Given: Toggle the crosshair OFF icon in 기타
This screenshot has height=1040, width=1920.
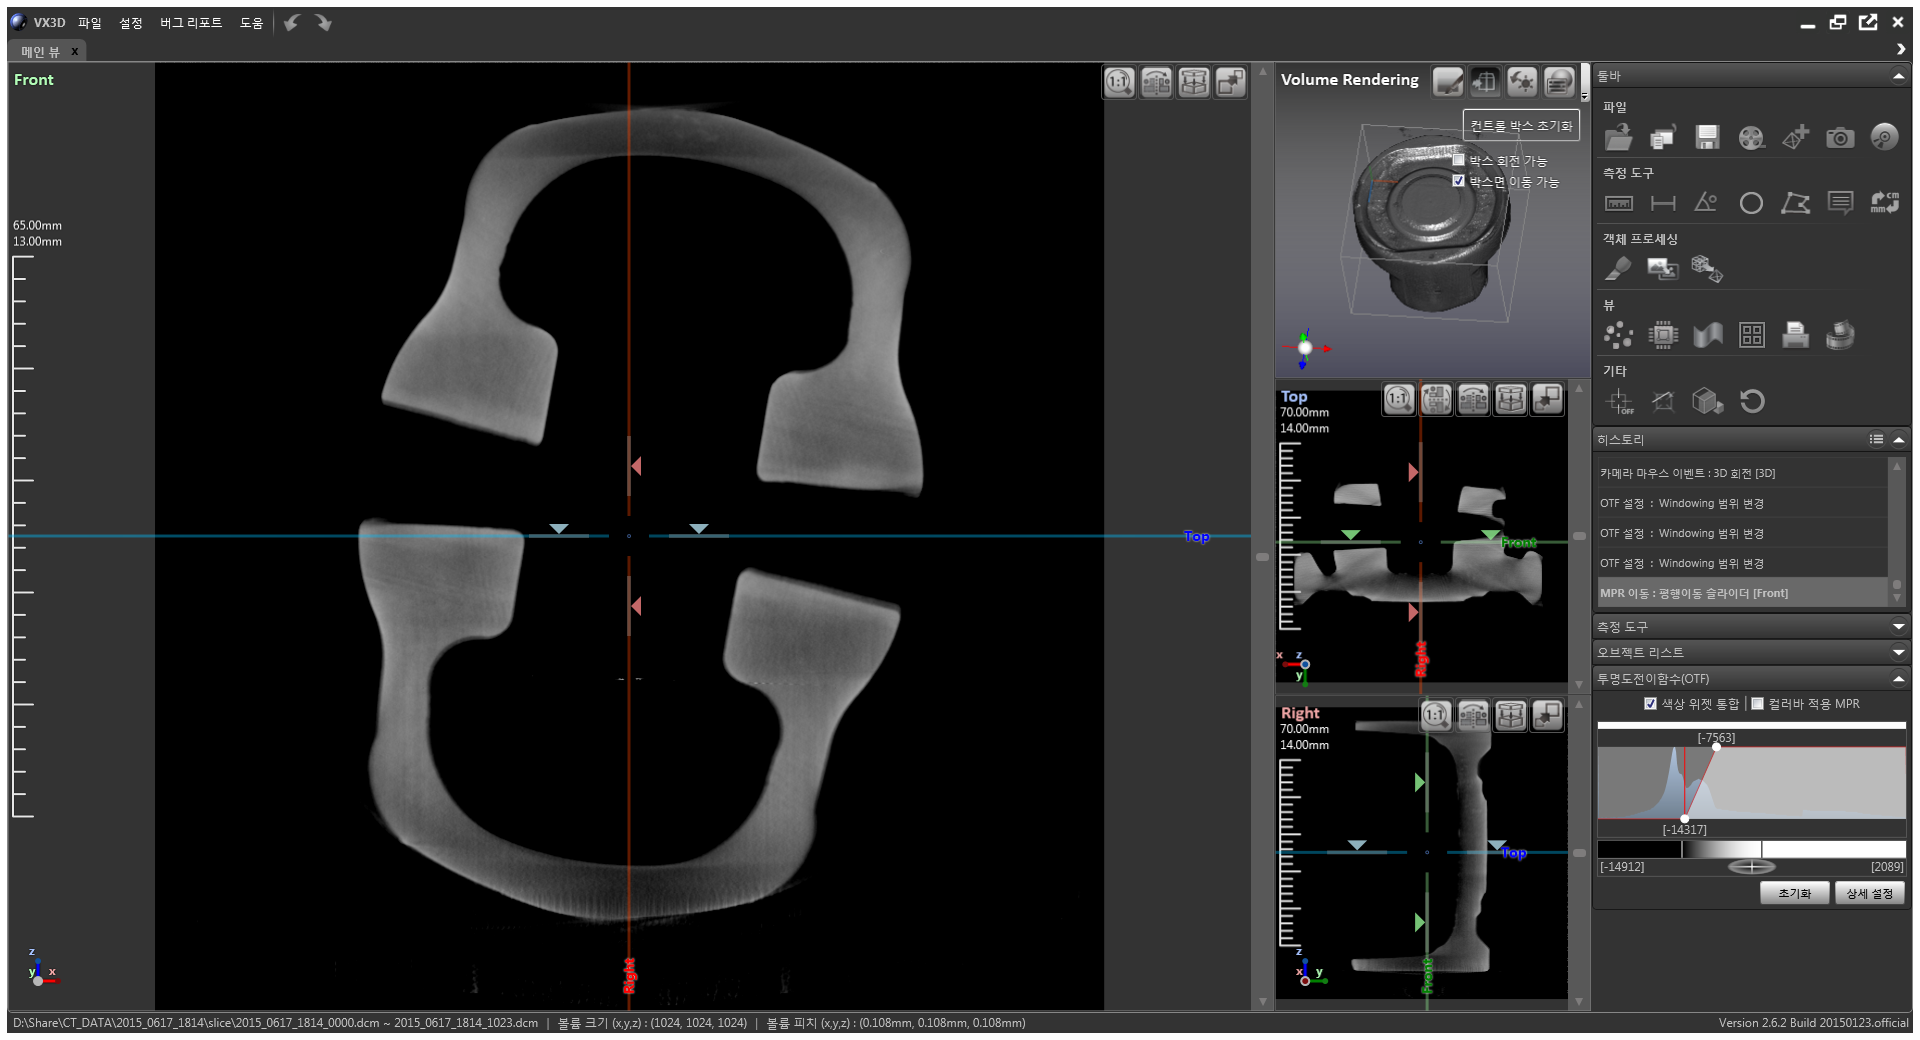Looking at the screenshot, I should (x=1619, y=402).
